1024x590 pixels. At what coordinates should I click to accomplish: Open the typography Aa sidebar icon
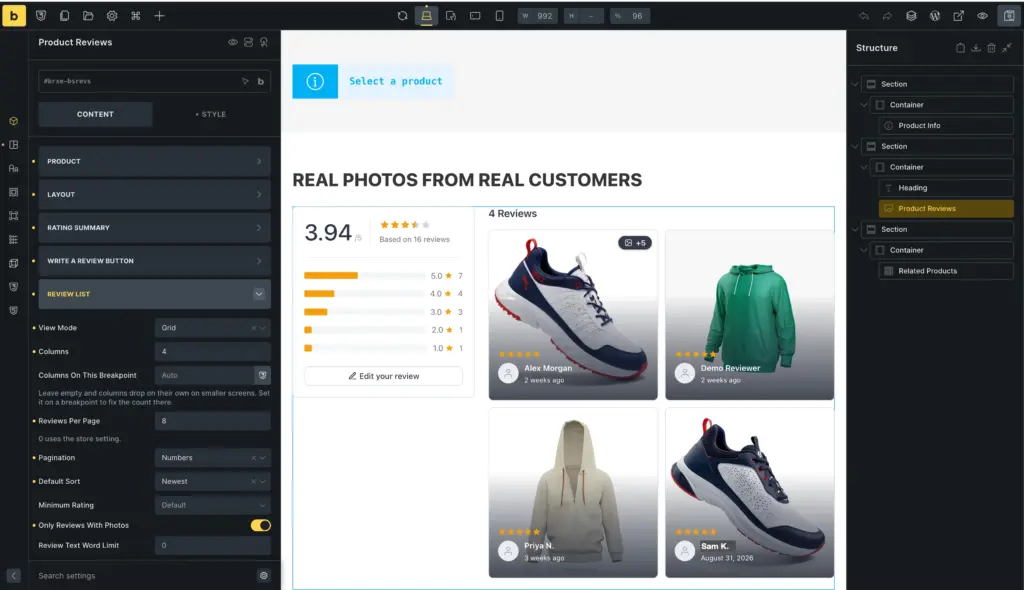14,169
